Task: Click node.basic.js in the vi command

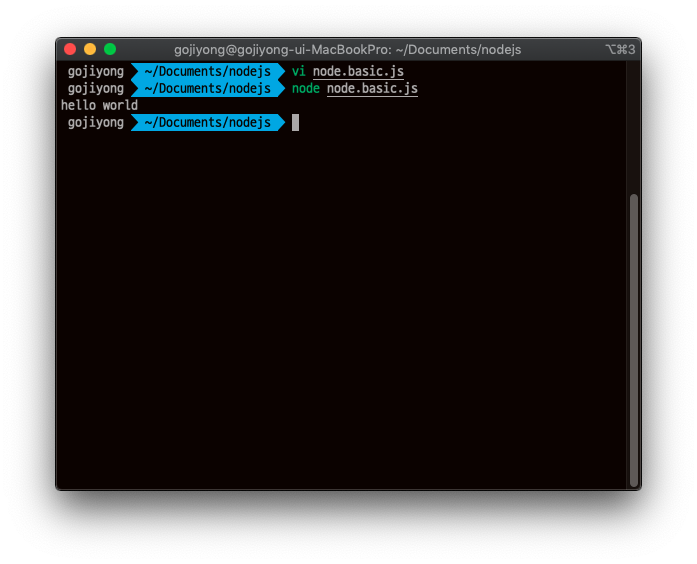Action: pyautogui.click(x=358, y=72)
